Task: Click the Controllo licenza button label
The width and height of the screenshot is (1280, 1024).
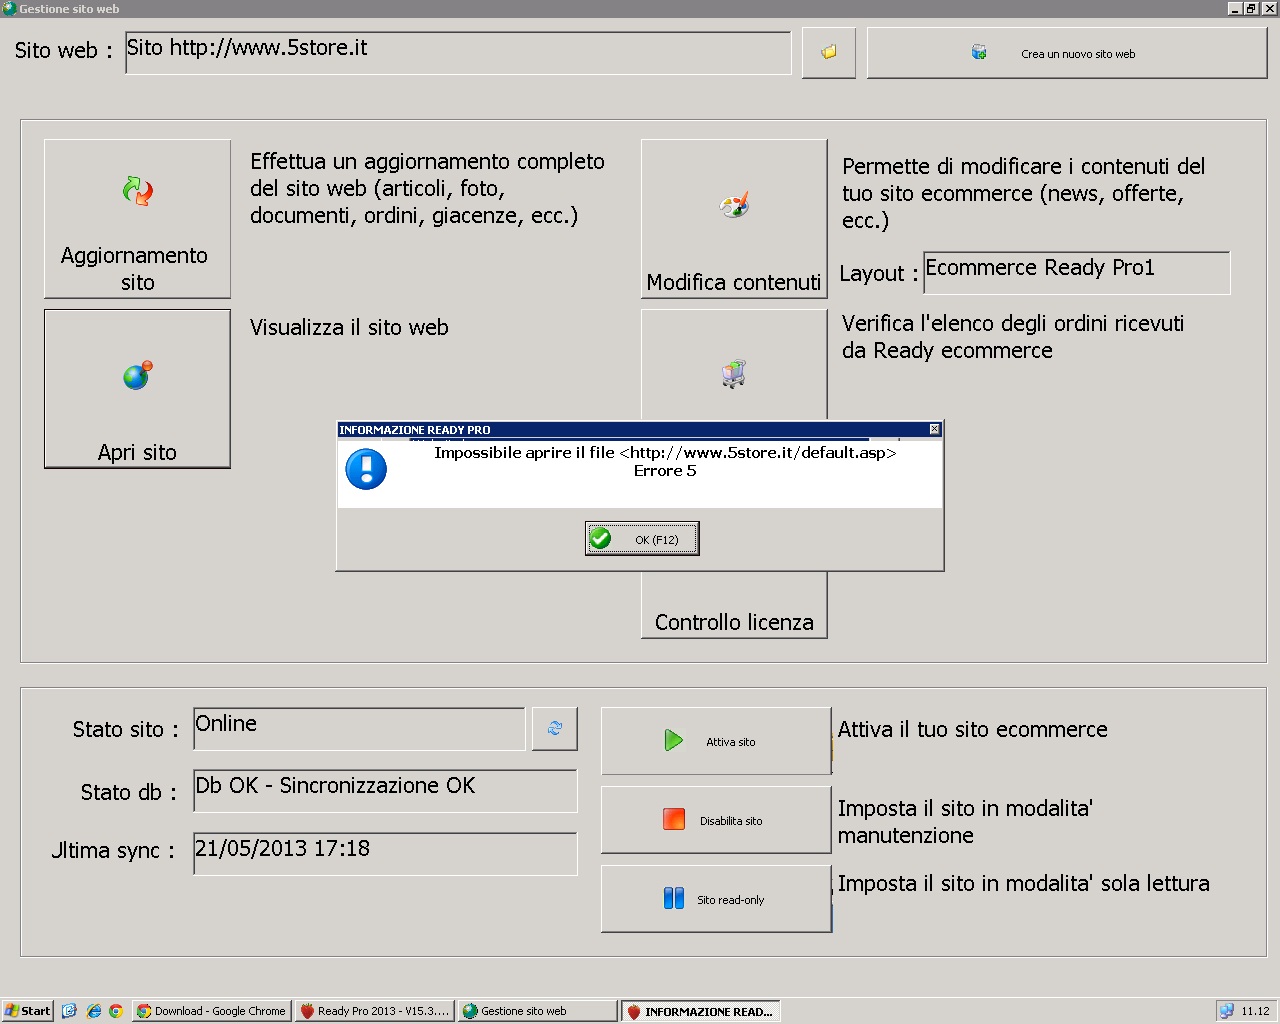Action: point(734,622)
